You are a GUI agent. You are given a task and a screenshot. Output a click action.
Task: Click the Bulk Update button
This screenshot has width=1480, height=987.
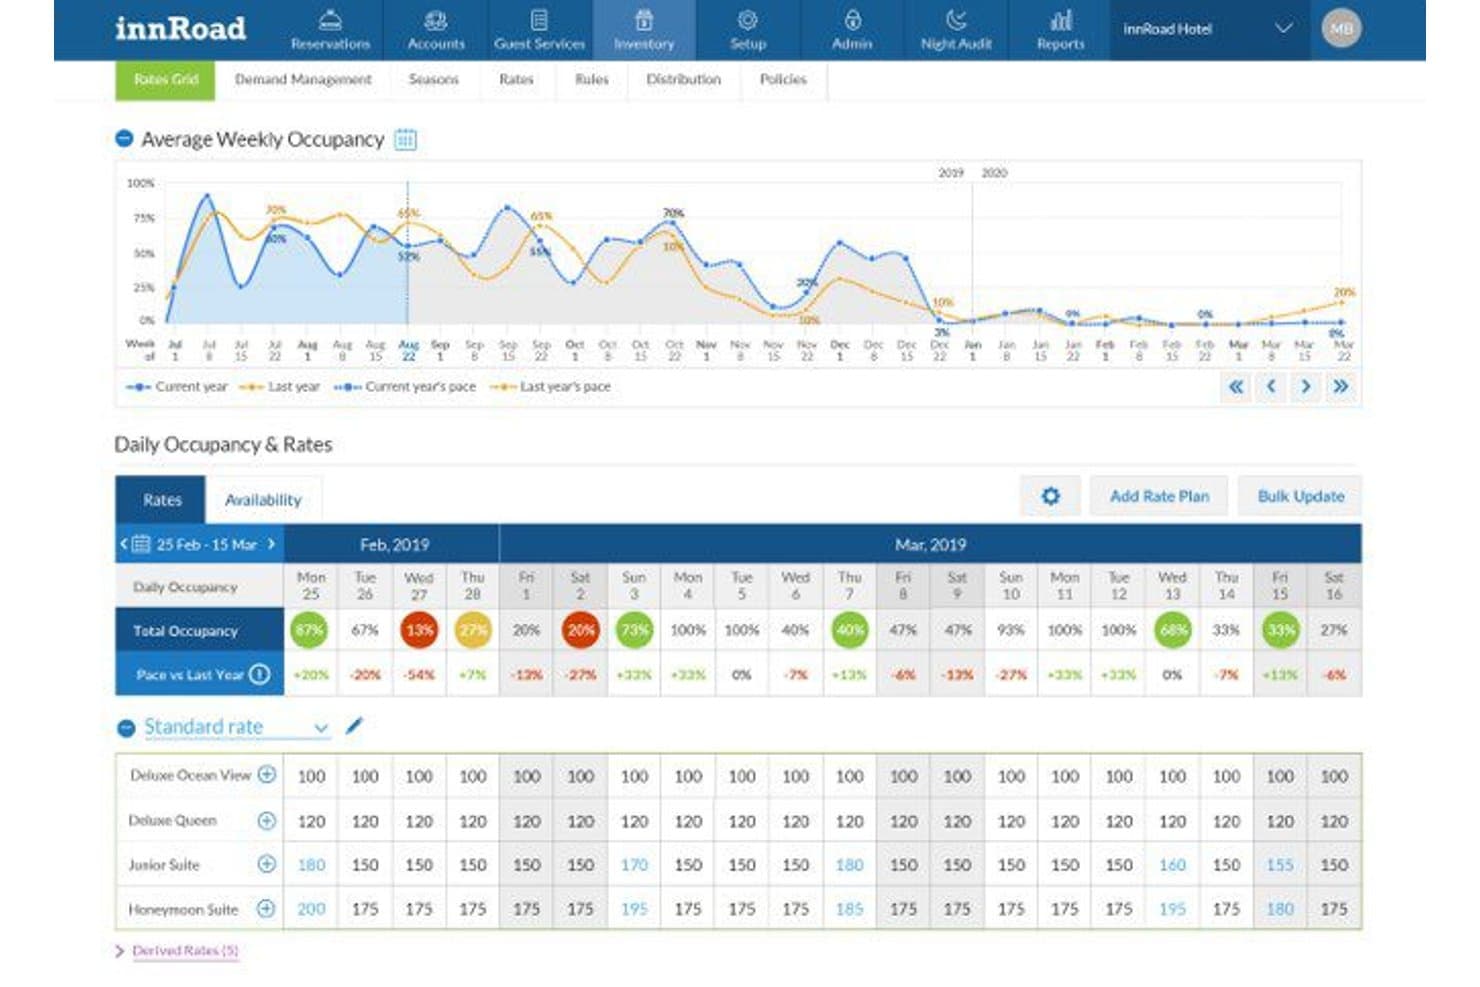(x=1300, y=496)
